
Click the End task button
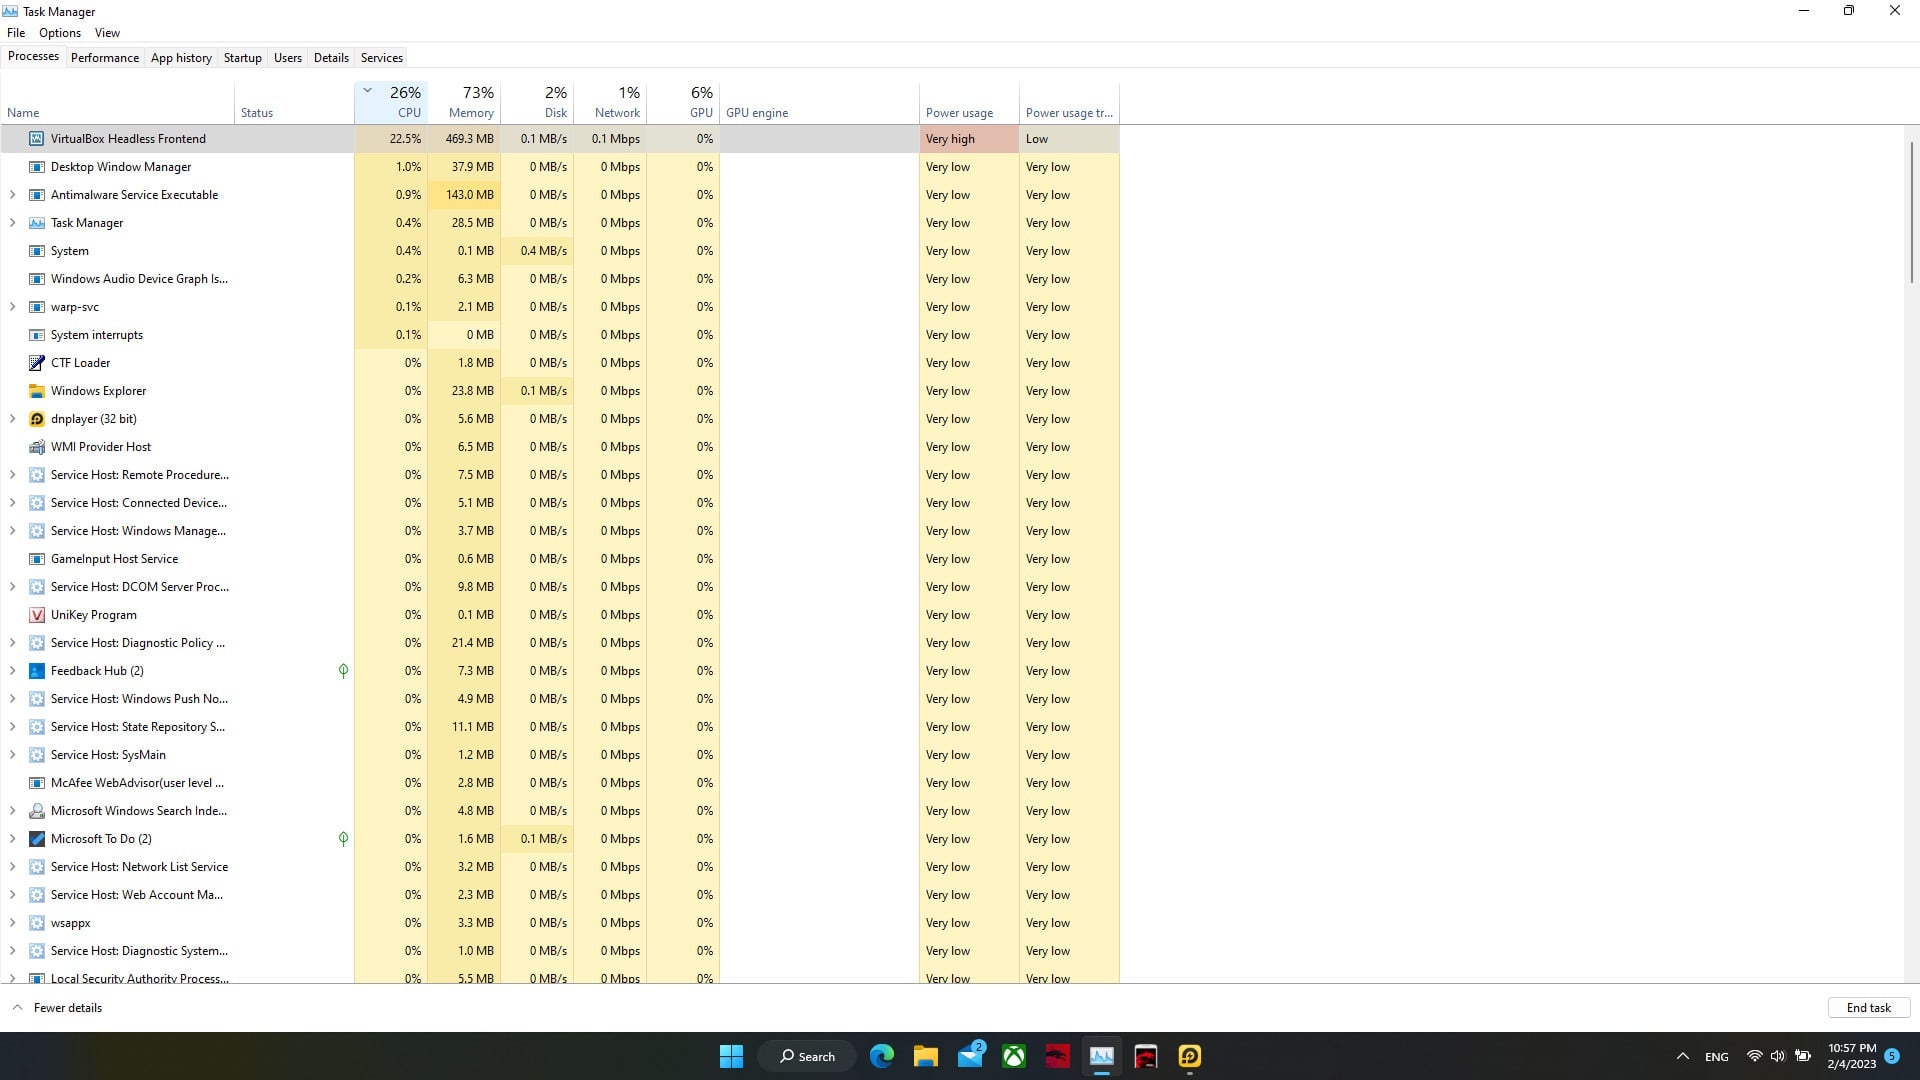pyautogui.click(x=1868, y=1008)
